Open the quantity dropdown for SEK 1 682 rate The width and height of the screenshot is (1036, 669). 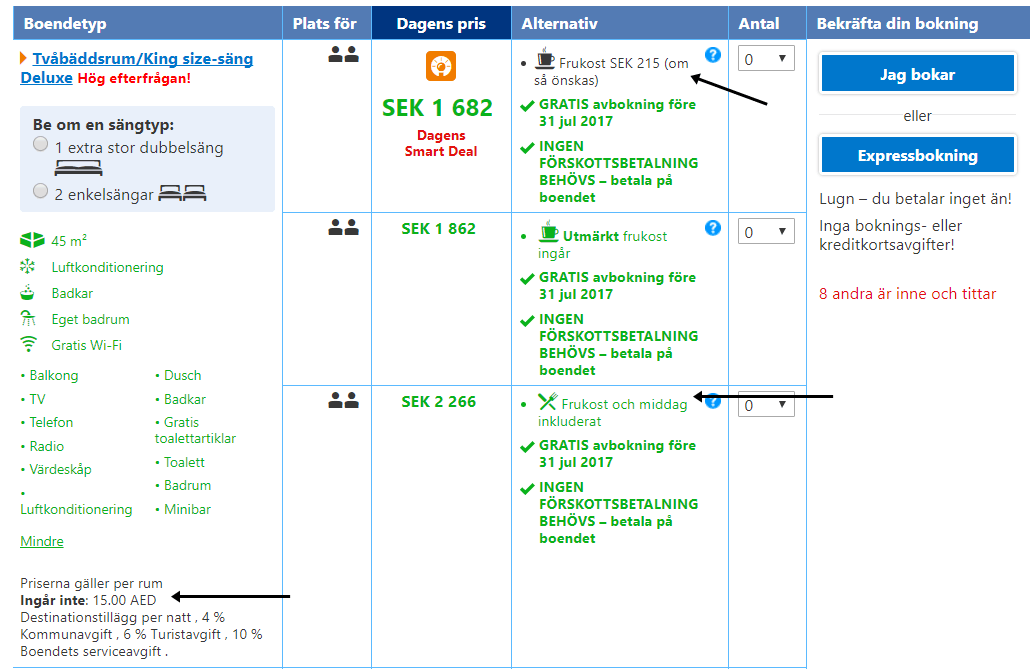766,59
